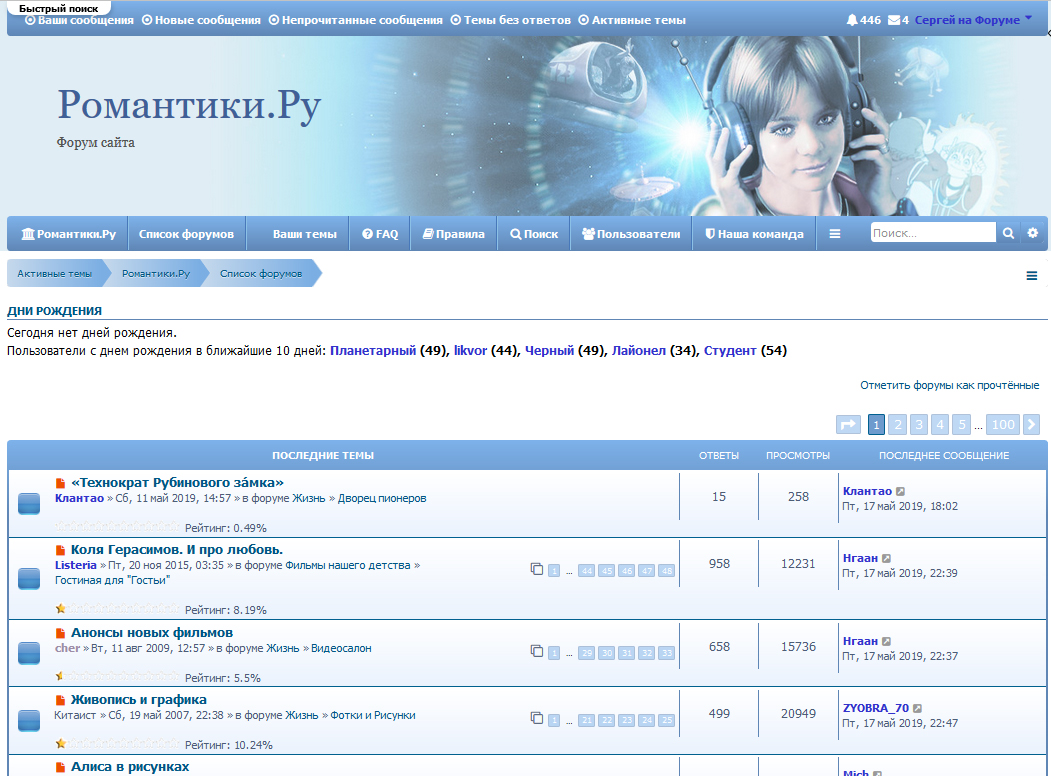Go to page 48 of Коля Герасимов topic
Viewport: 1051px width, 776px height.
pyautogui.click(x=666, y=571)
